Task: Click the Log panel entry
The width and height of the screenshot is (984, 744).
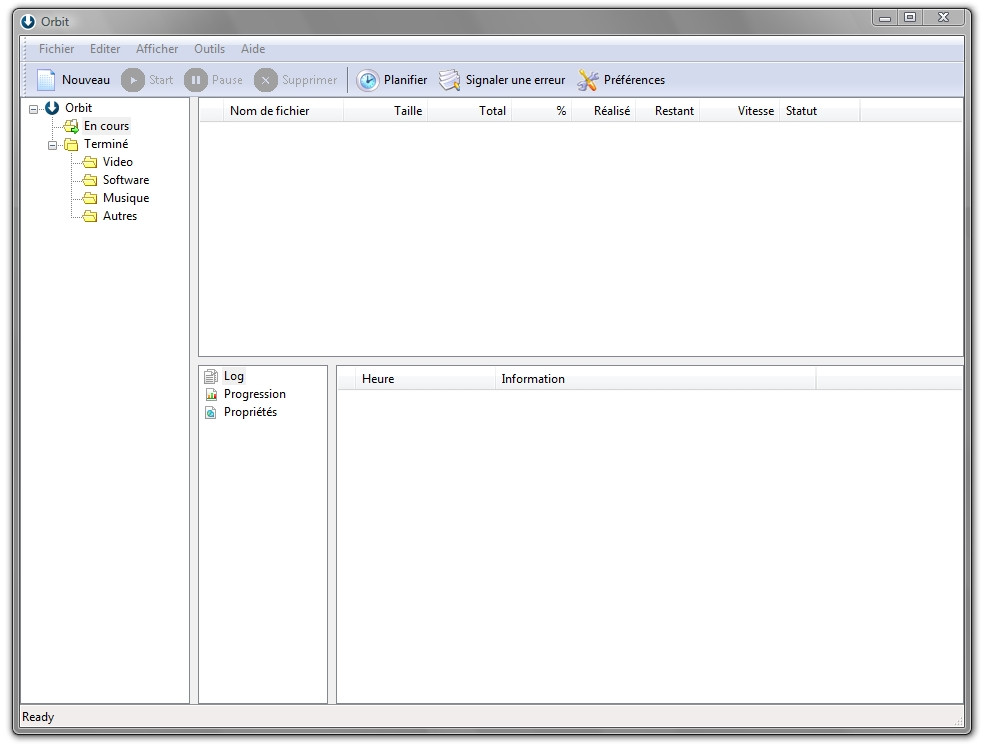Action: click(x=233, y=376)
